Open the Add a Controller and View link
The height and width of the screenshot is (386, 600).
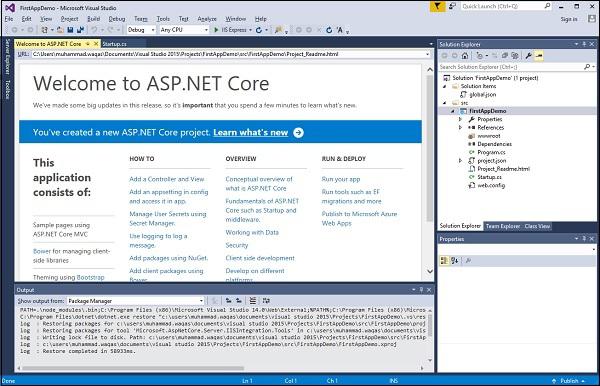[x=167, y=179]
